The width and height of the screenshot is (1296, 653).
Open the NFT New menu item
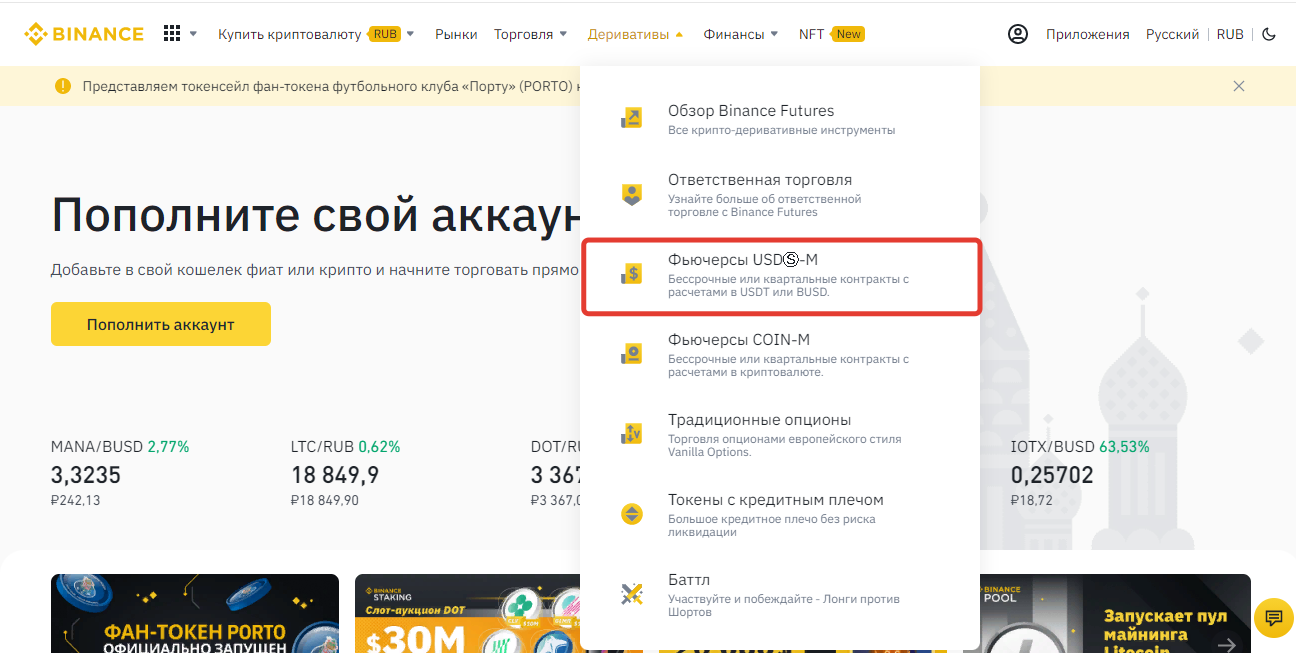(832, 34)
